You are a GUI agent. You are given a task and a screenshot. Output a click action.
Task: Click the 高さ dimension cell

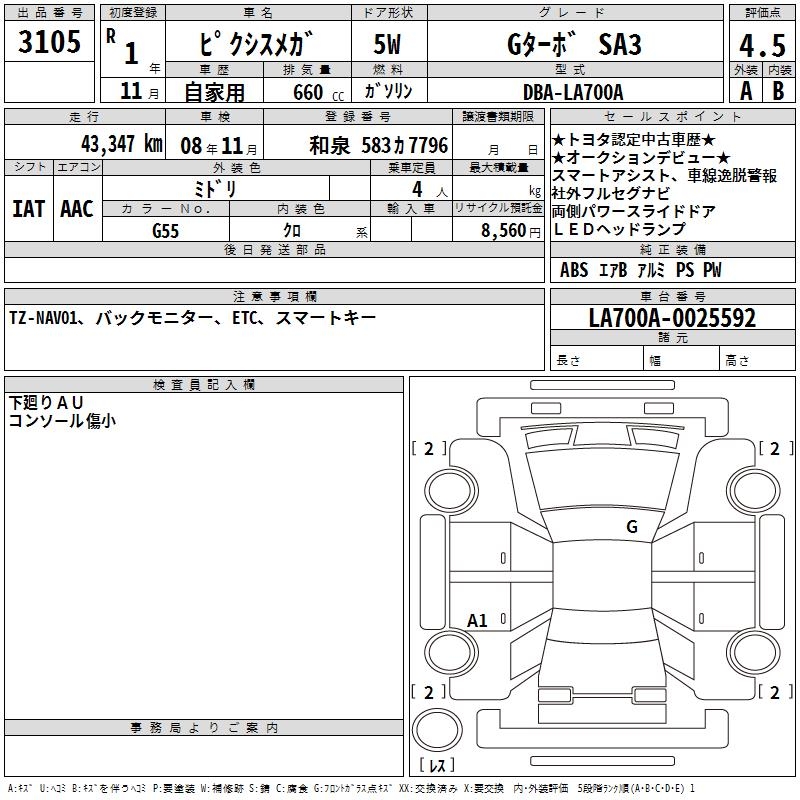pos(757,358)
